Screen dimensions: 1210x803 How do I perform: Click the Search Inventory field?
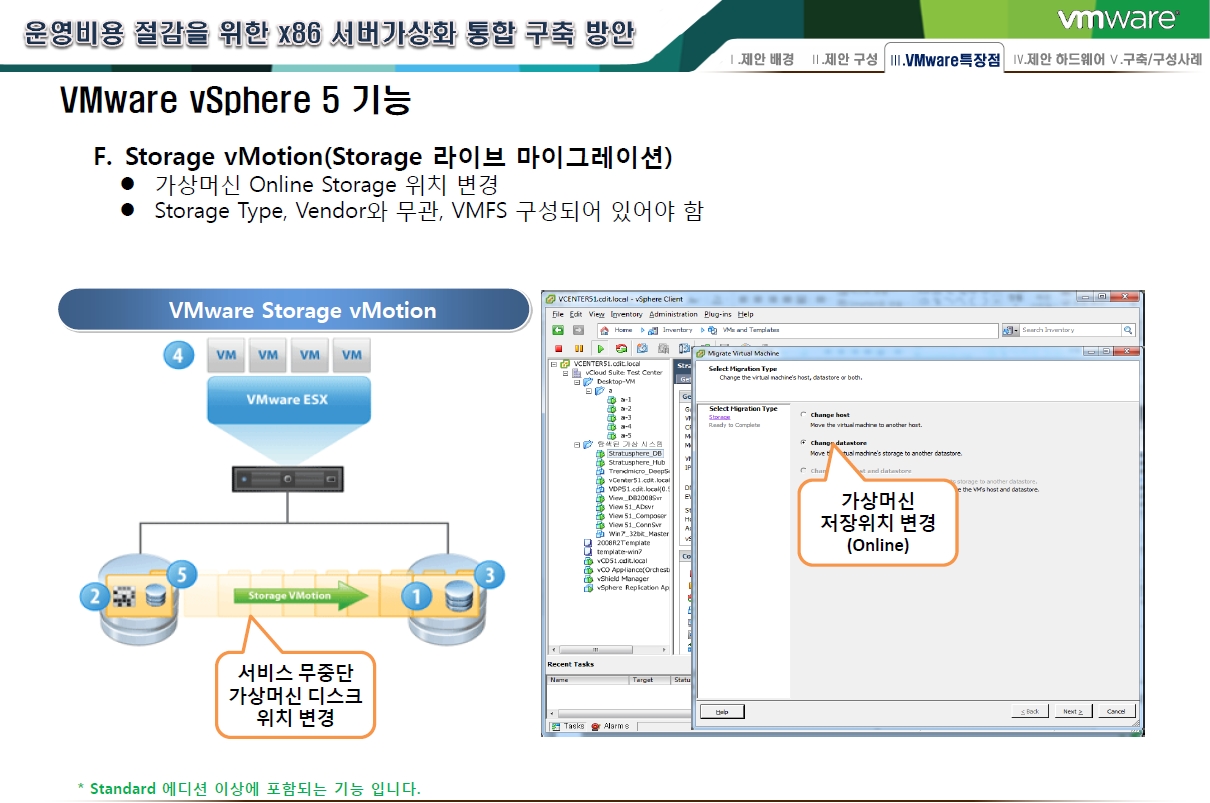pos(1071,330)
